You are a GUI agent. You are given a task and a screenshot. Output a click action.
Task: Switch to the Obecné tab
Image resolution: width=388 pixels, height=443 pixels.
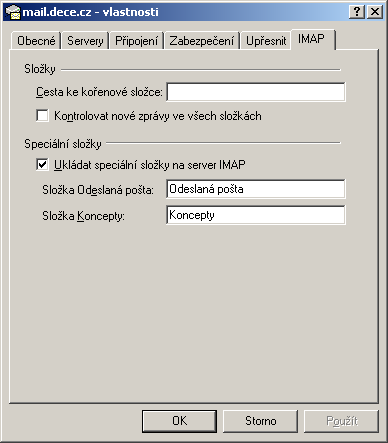click(x=36, y=41)
